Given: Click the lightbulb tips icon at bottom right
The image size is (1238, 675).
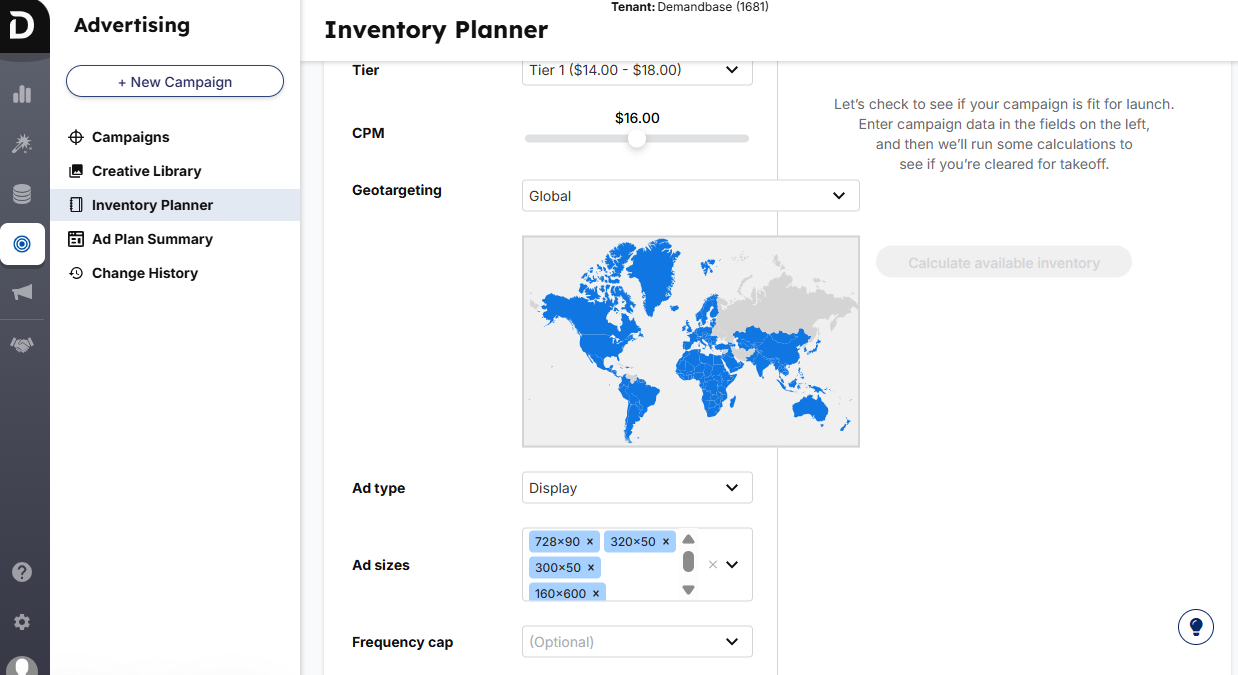Looking at the screenshot, I should [x=1195, y=626].
